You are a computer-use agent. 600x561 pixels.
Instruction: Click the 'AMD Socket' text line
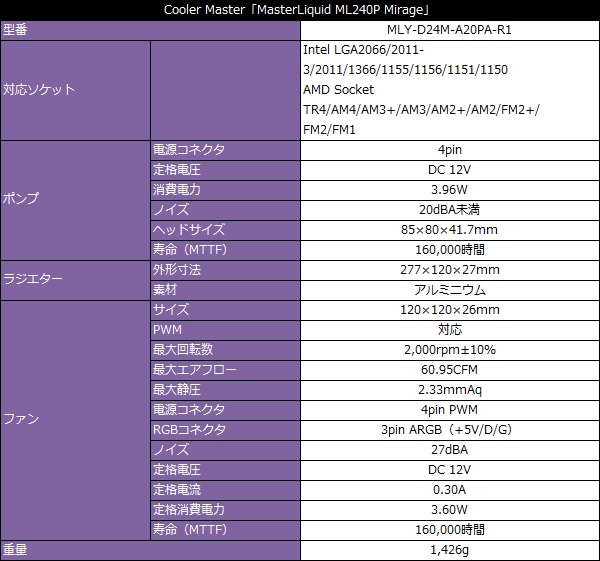pos(338,90)
